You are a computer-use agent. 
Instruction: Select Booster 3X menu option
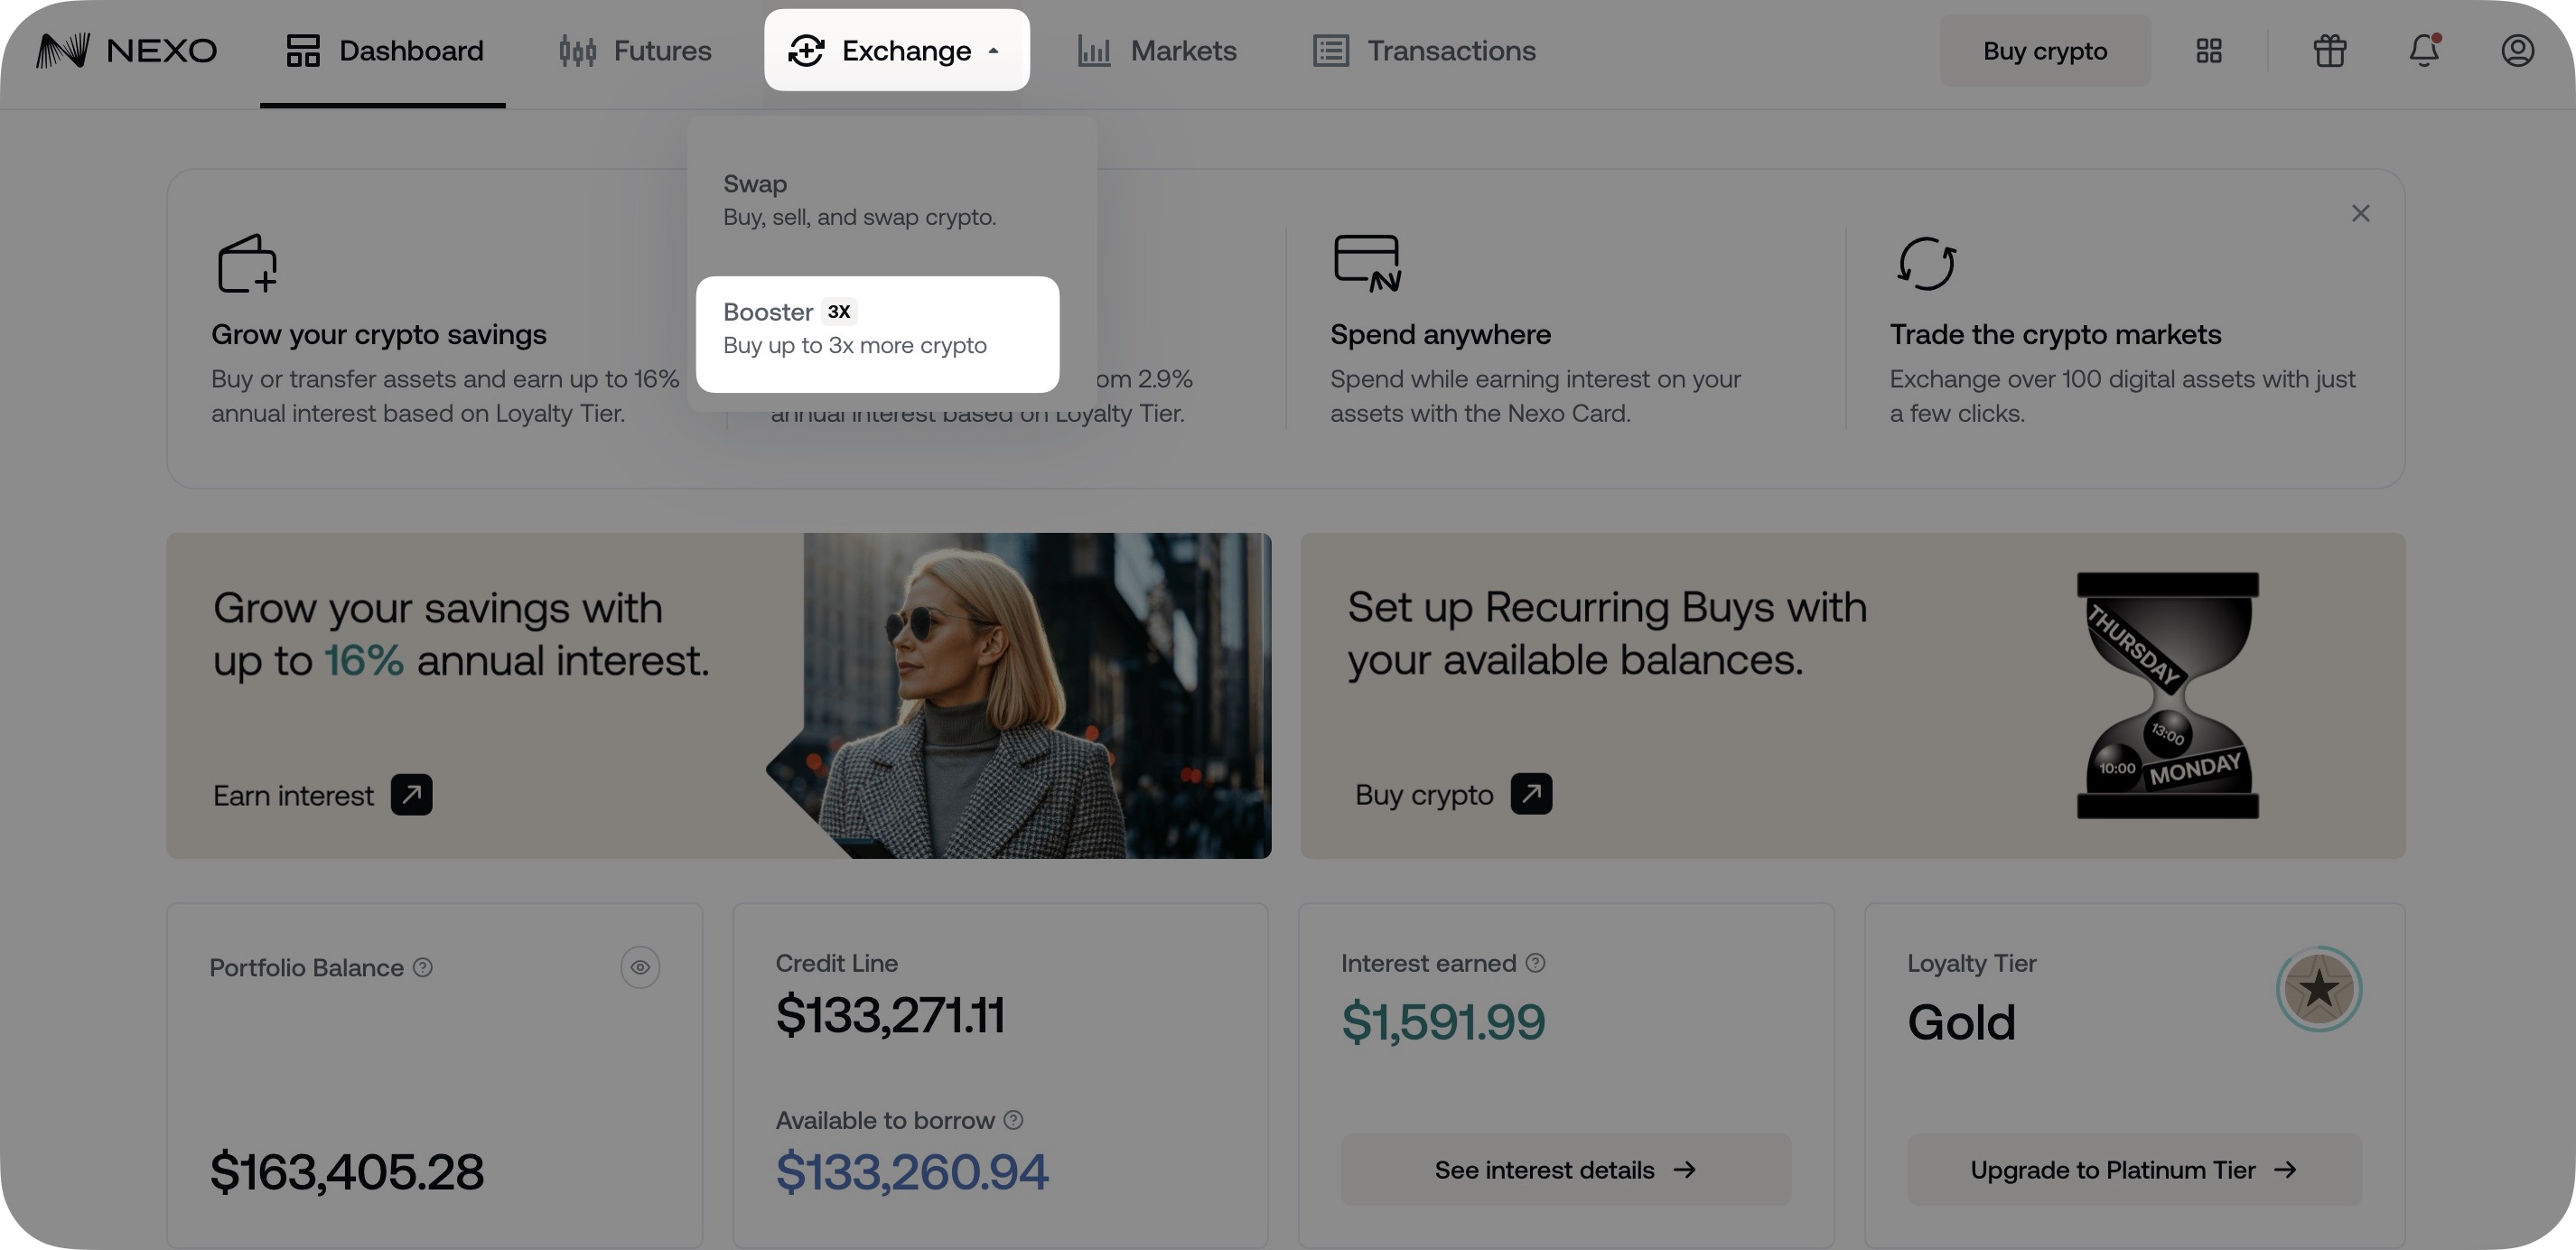877,334
